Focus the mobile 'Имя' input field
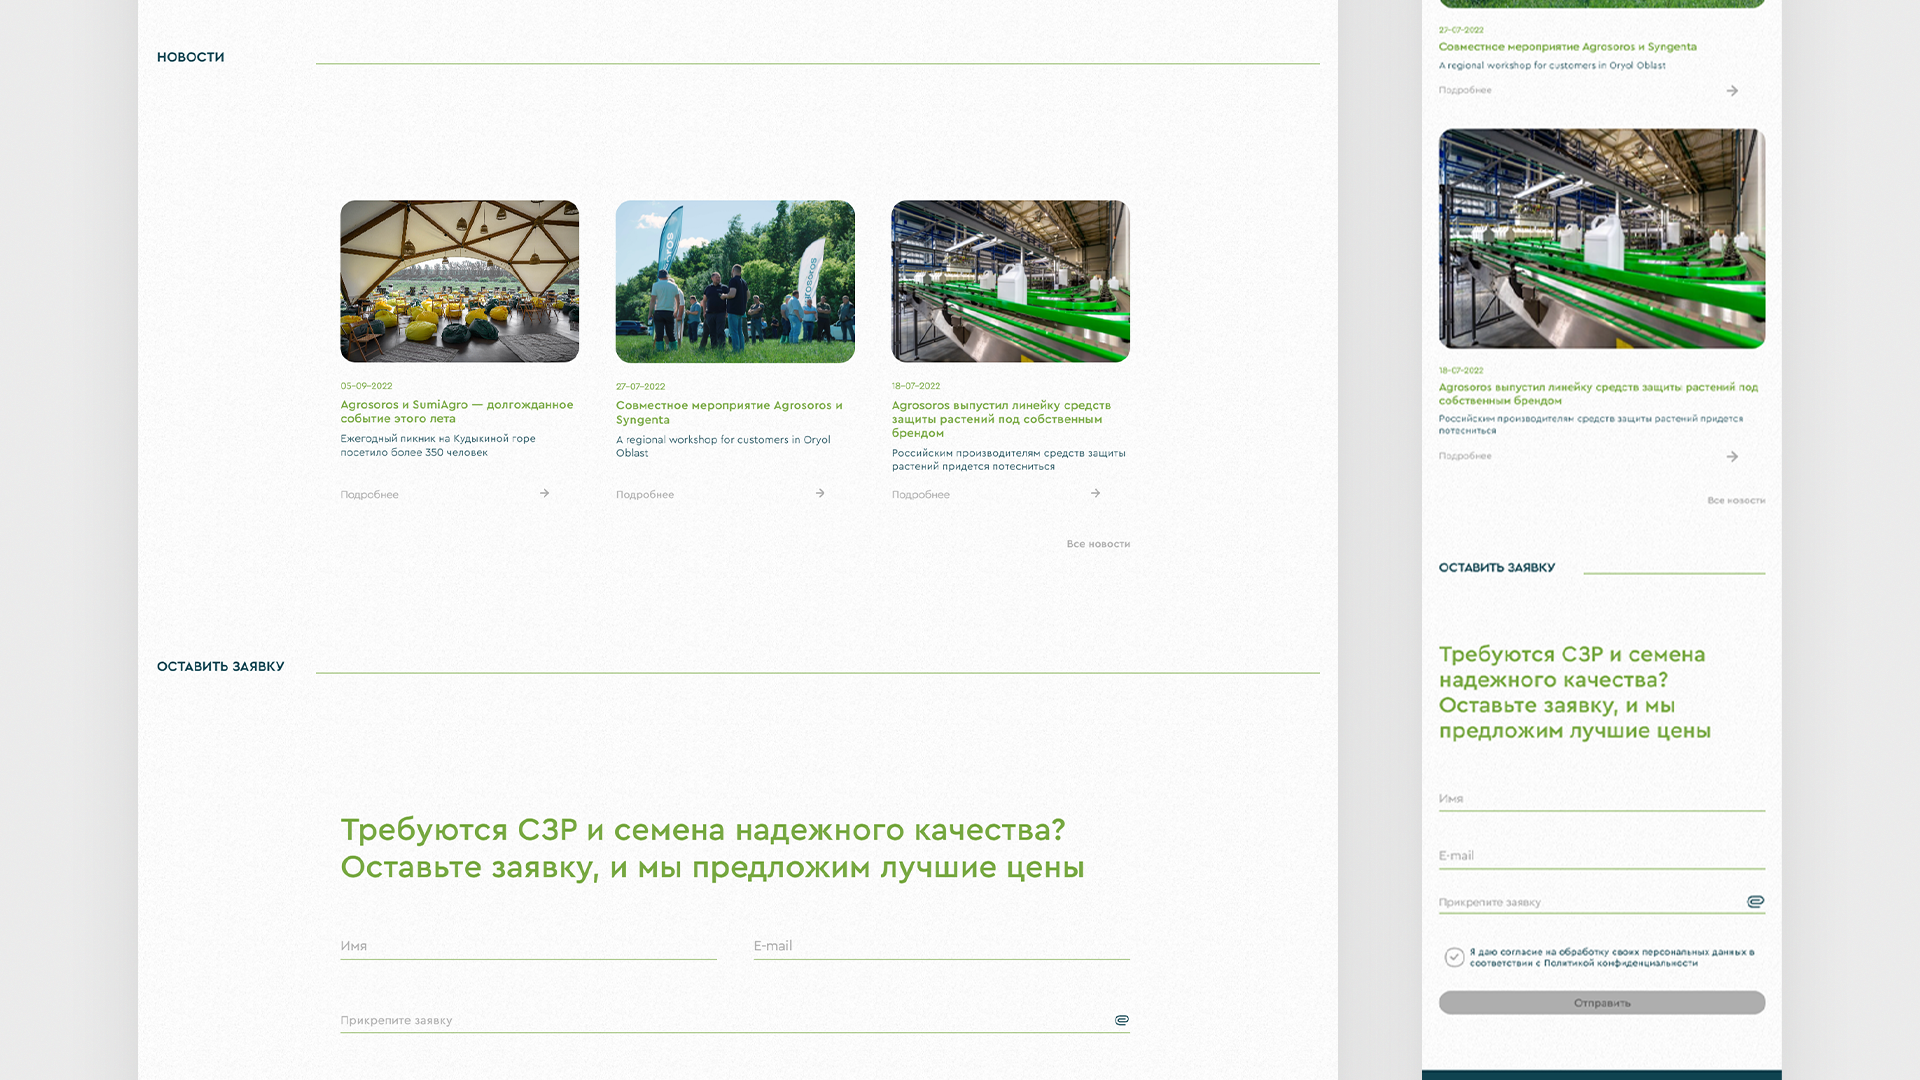Image resolution: width=1920 pixels, height=1080 pixels. pyautogui.click(x=1601, y=799)
